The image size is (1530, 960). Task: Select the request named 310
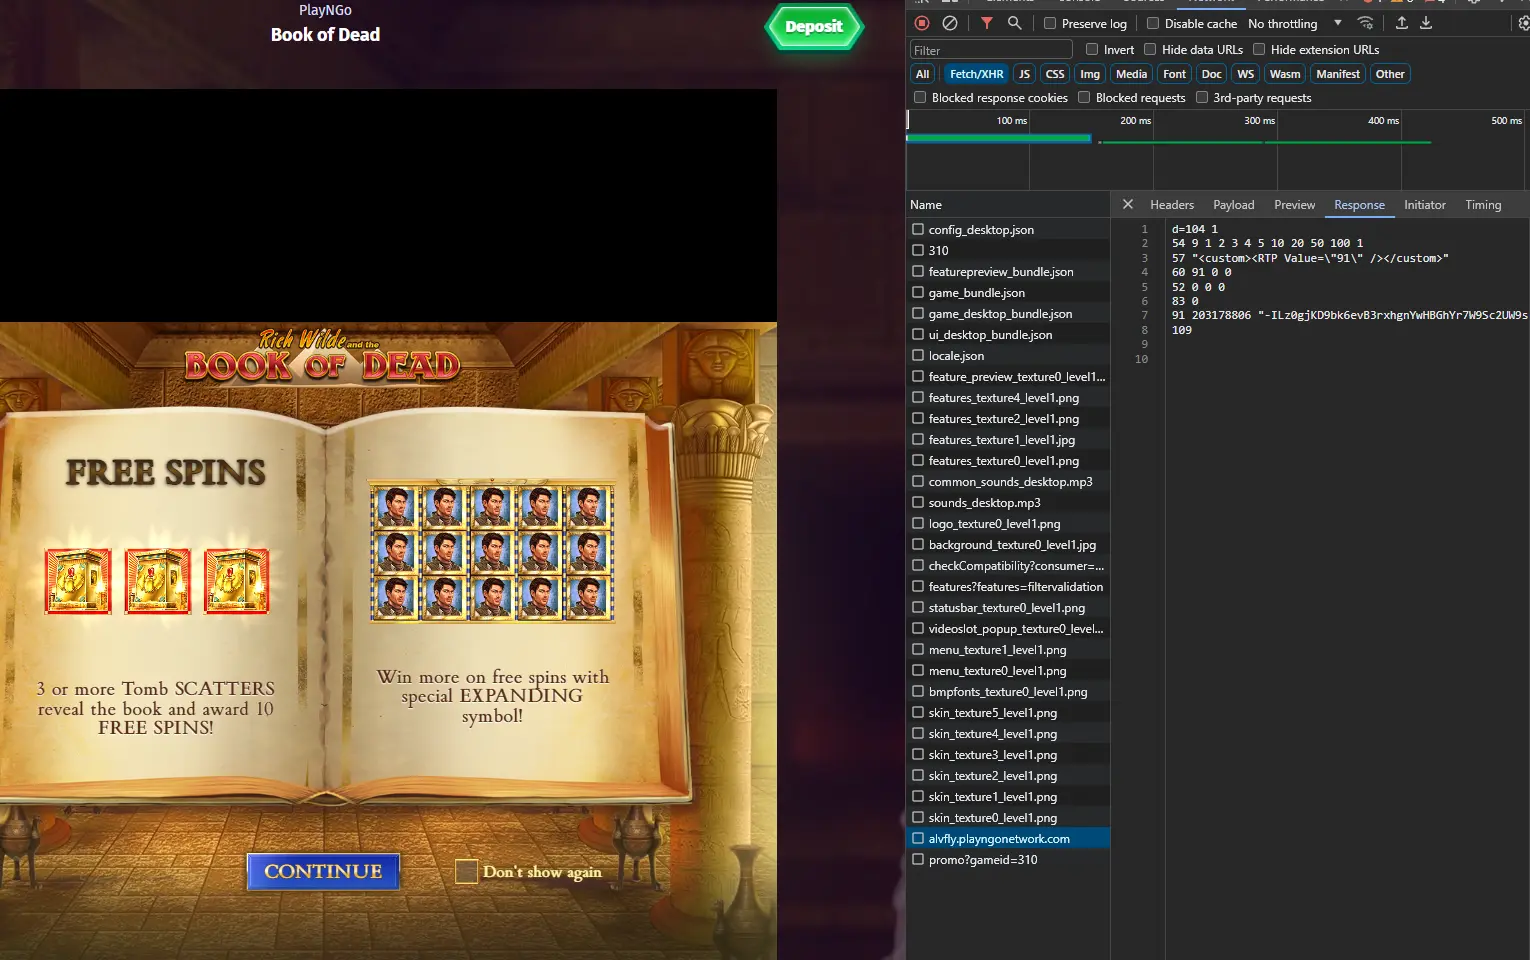1008,250
